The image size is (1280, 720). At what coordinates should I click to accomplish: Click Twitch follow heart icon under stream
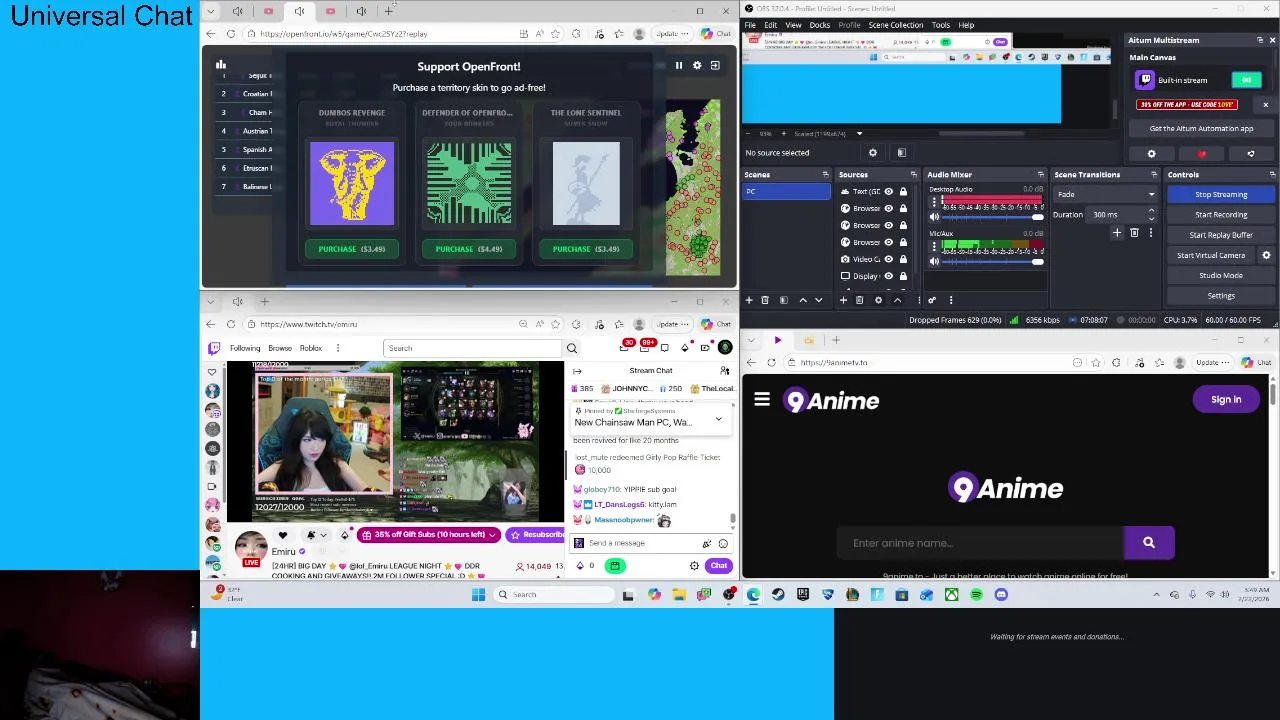283,536
